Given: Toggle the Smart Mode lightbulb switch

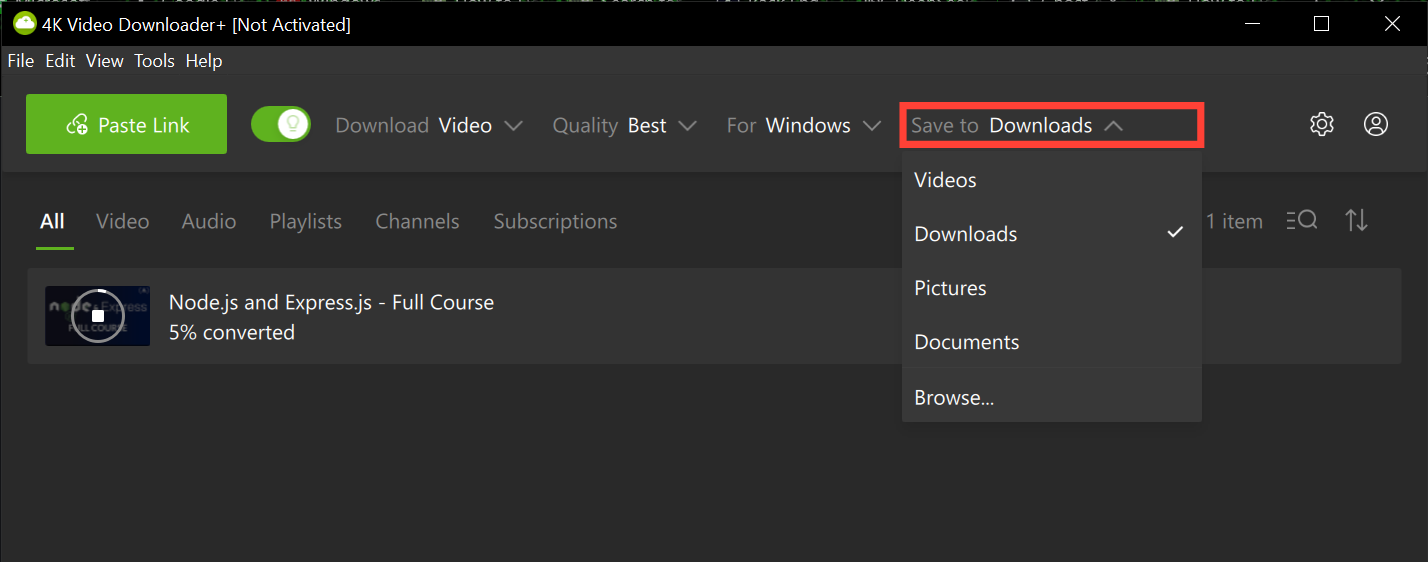Looking at the screenshot, I should click(x=281, y=125).
